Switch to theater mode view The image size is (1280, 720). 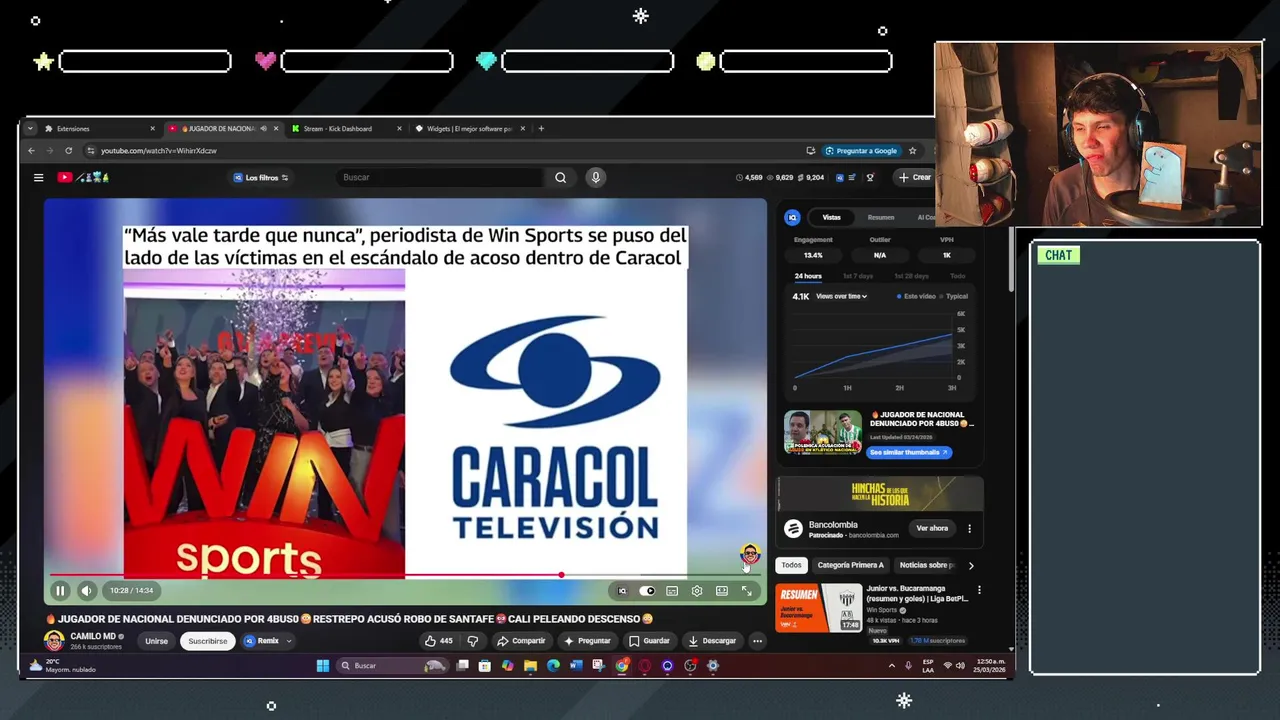click(x=722, y=591)
